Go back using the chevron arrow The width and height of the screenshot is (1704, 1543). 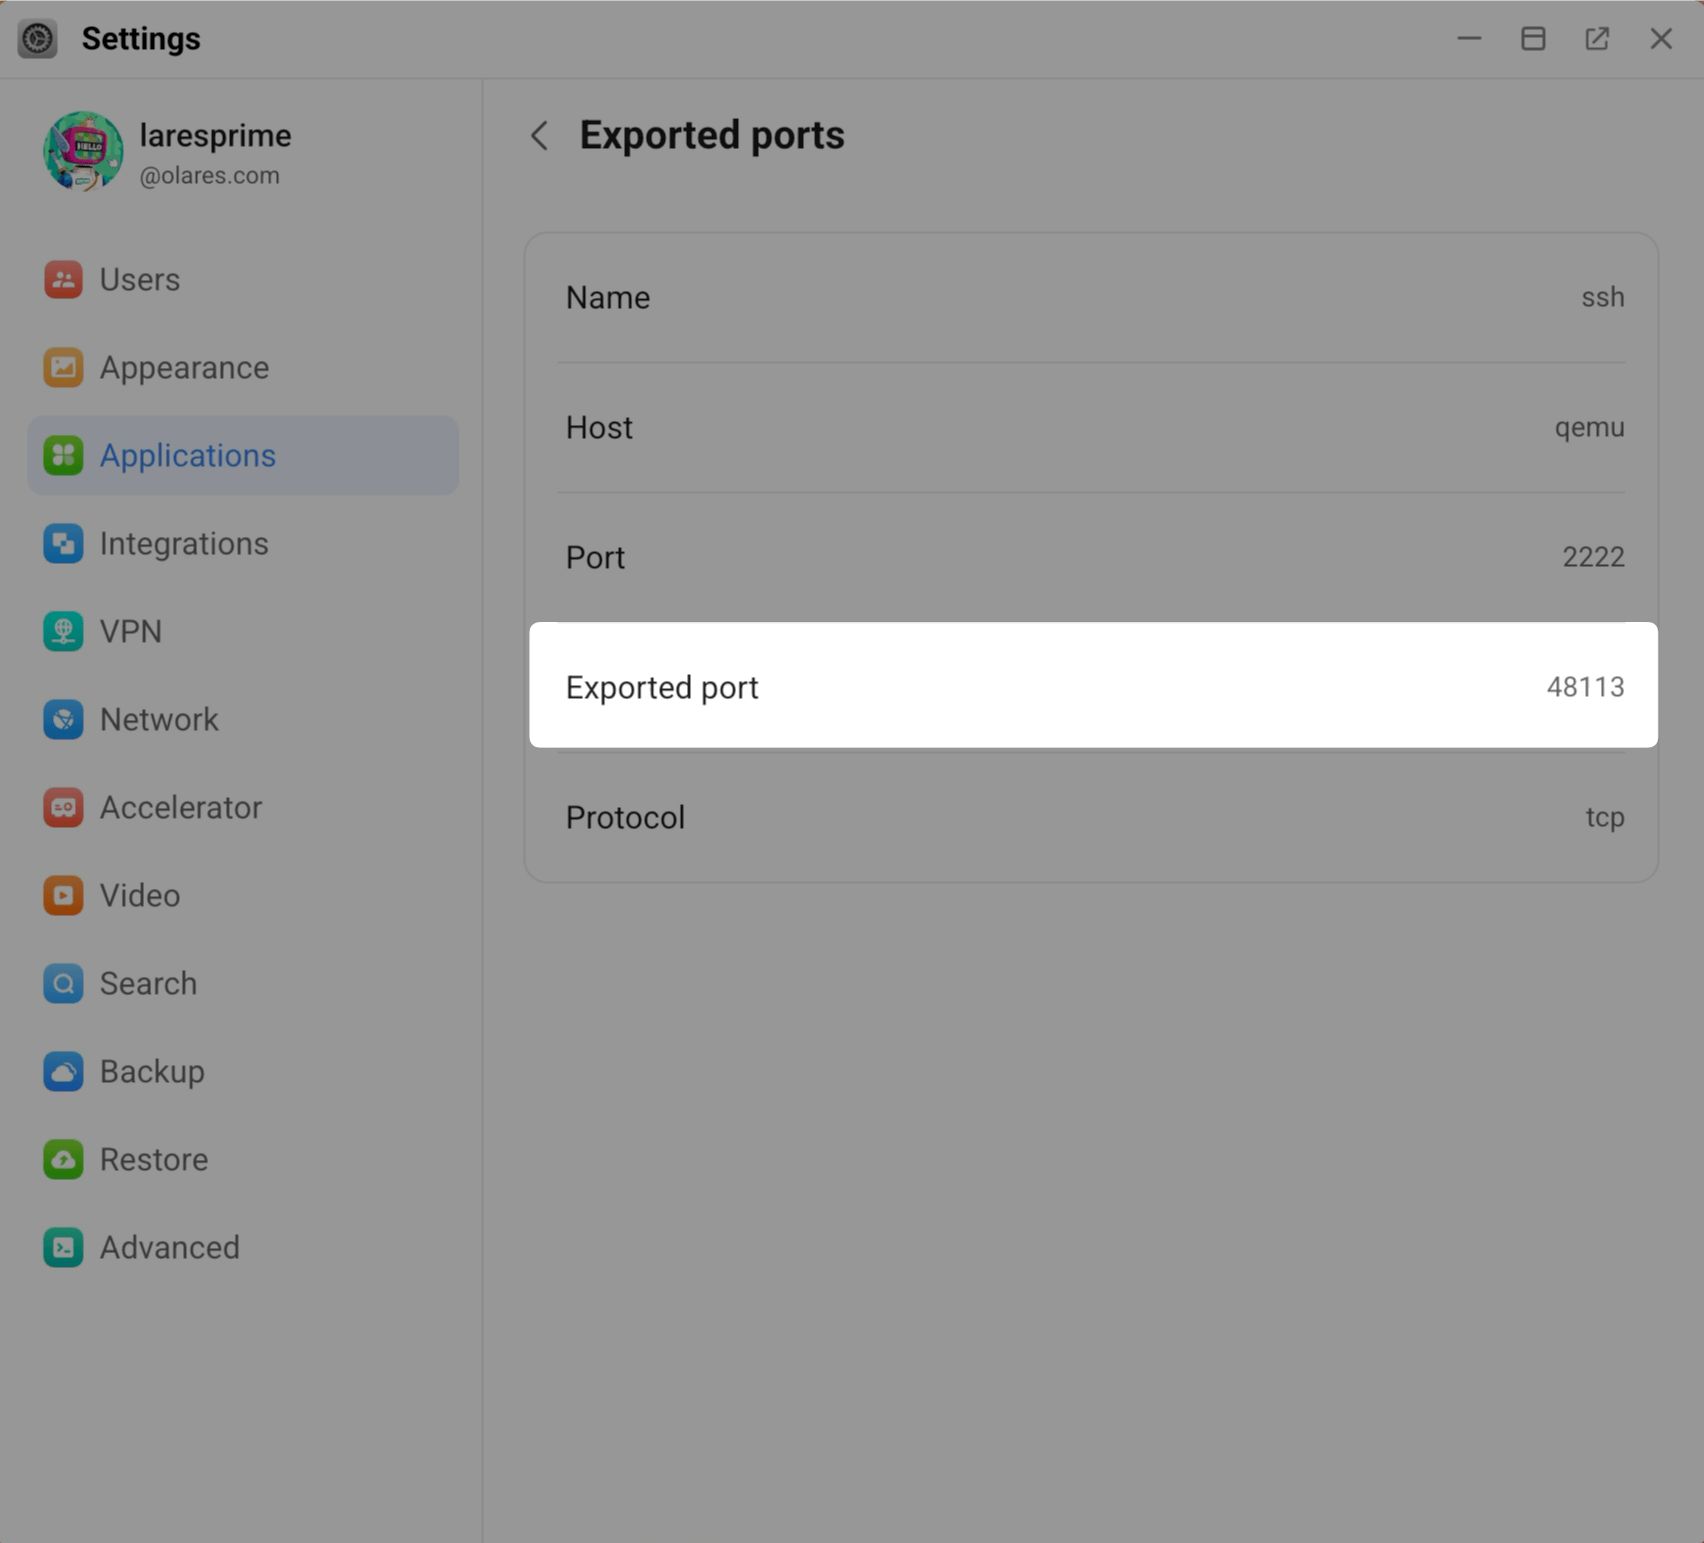tap(539, 135)
